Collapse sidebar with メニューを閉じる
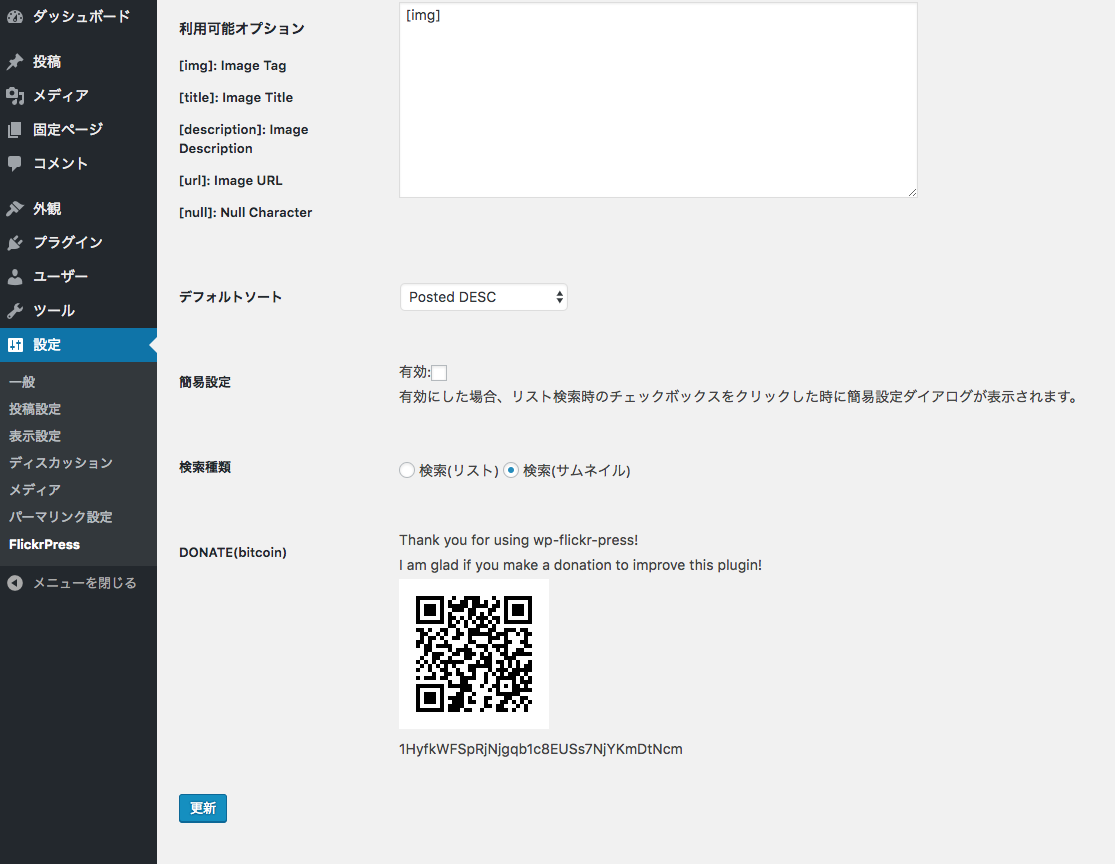The height and width of the screenshot is (864, 1115). tap(85, 583)
